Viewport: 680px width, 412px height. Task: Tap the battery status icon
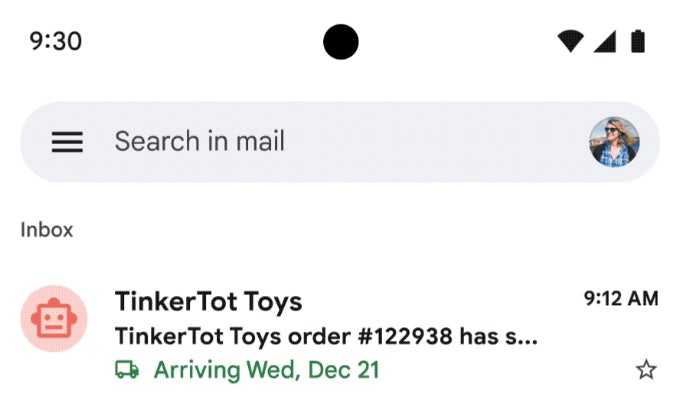[x=637, y=41]
